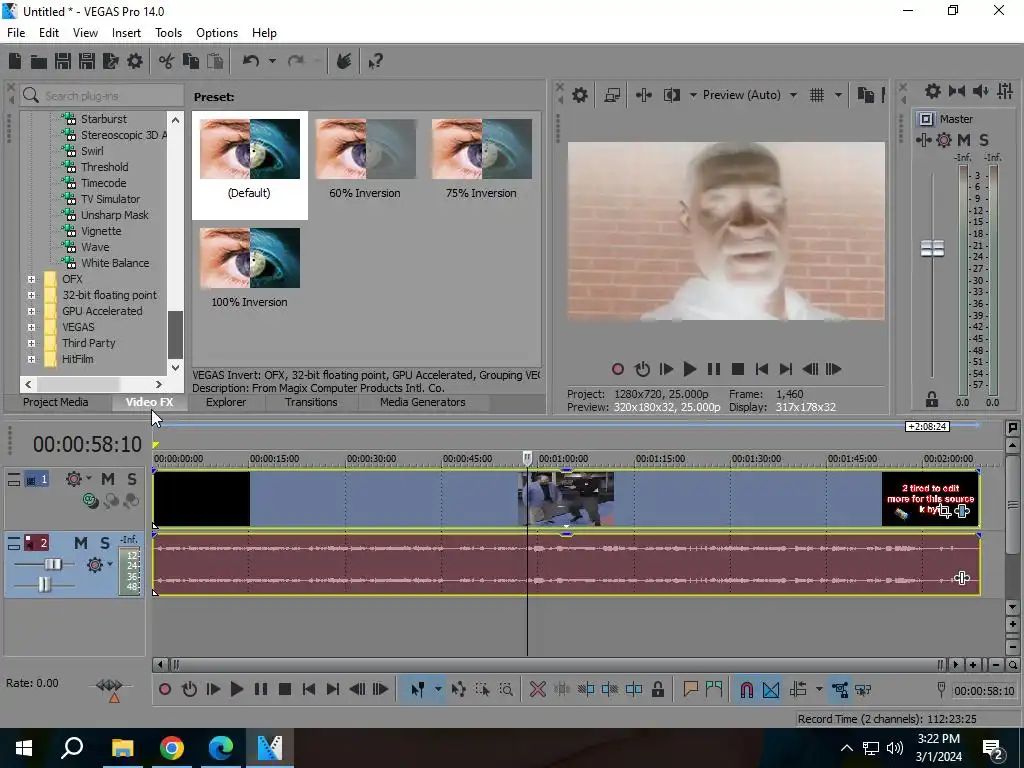The image size is (1024, 768).
Task: Open master bus audio properties gear
Action: click(x=933, y=91)
